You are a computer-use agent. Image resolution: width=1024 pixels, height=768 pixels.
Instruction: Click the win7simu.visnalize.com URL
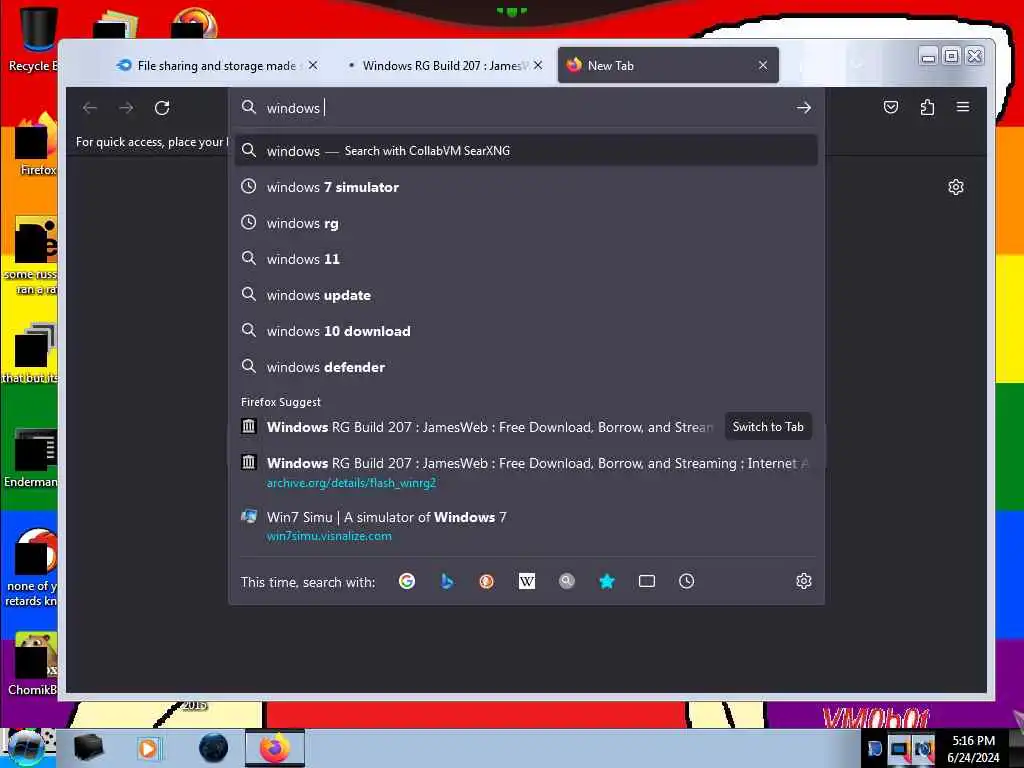point(329,536)
